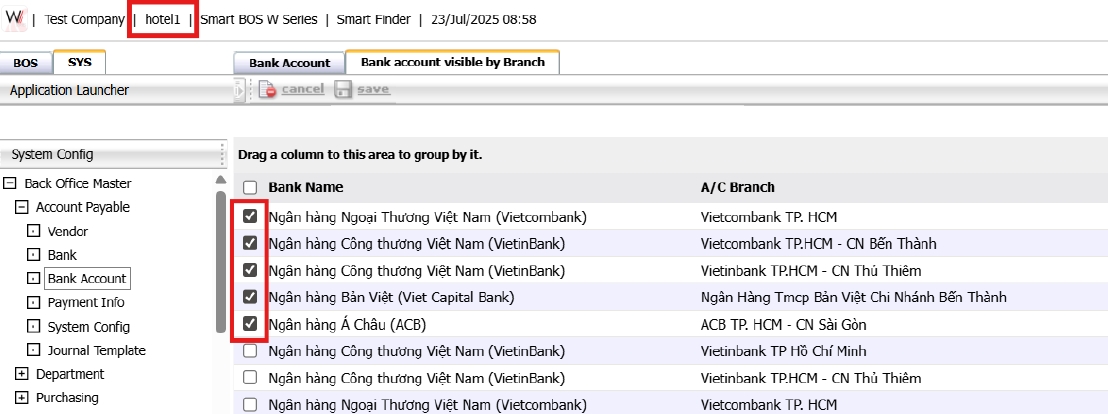This screenshot has height=414, width=1108.
Task: Click the Vendor tree node icon
Action: [34, 231]
